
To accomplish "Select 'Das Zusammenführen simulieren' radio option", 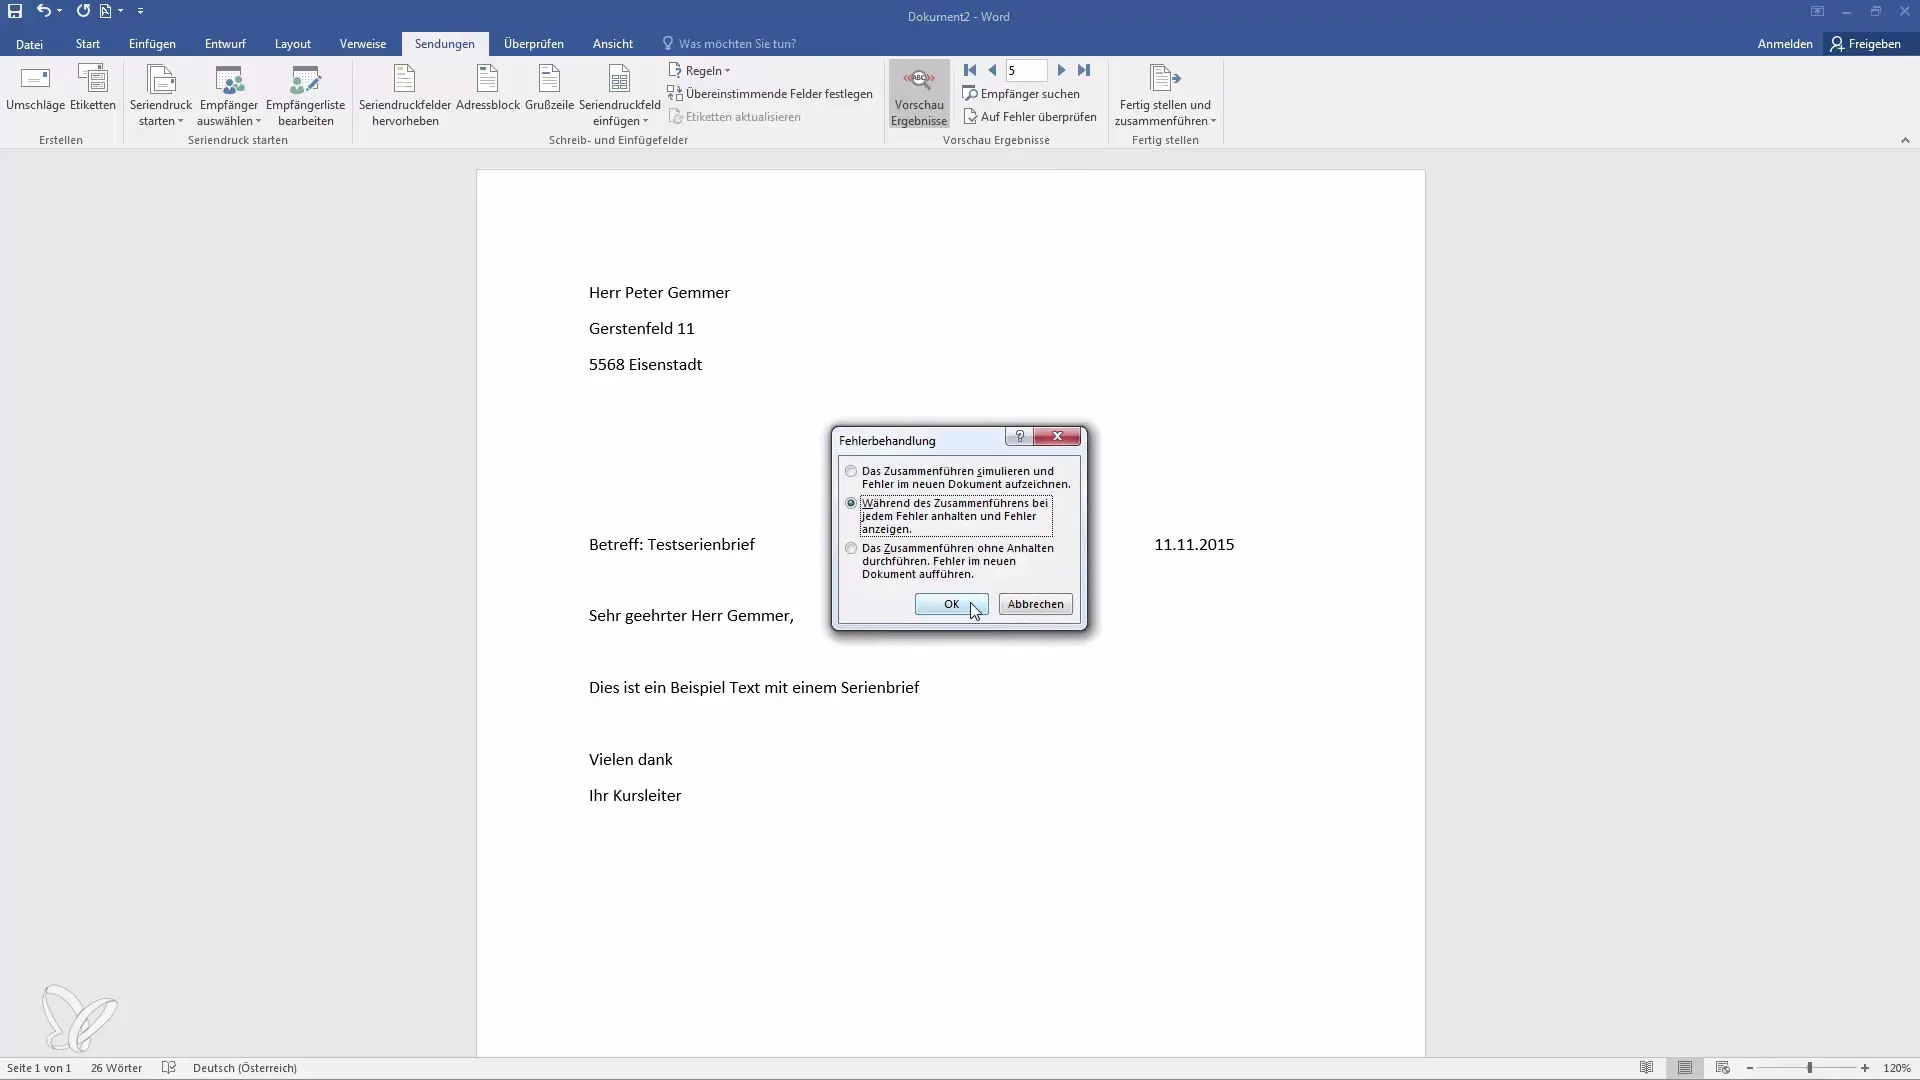I will click(x=851, y=471).
